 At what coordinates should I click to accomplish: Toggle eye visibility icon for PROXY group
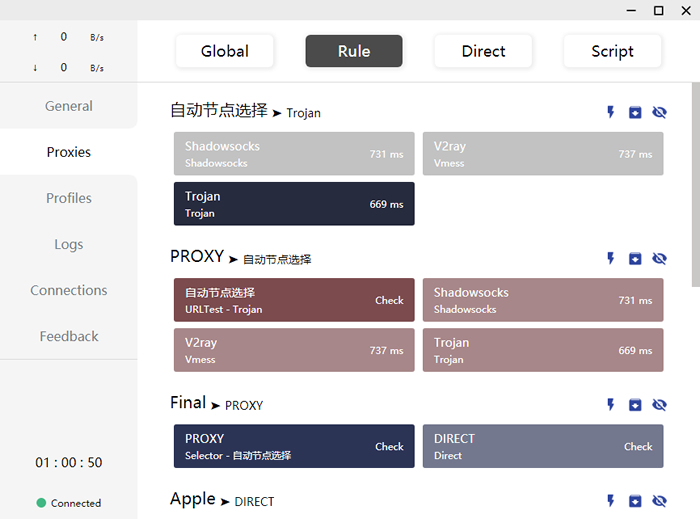pos(659,259)
